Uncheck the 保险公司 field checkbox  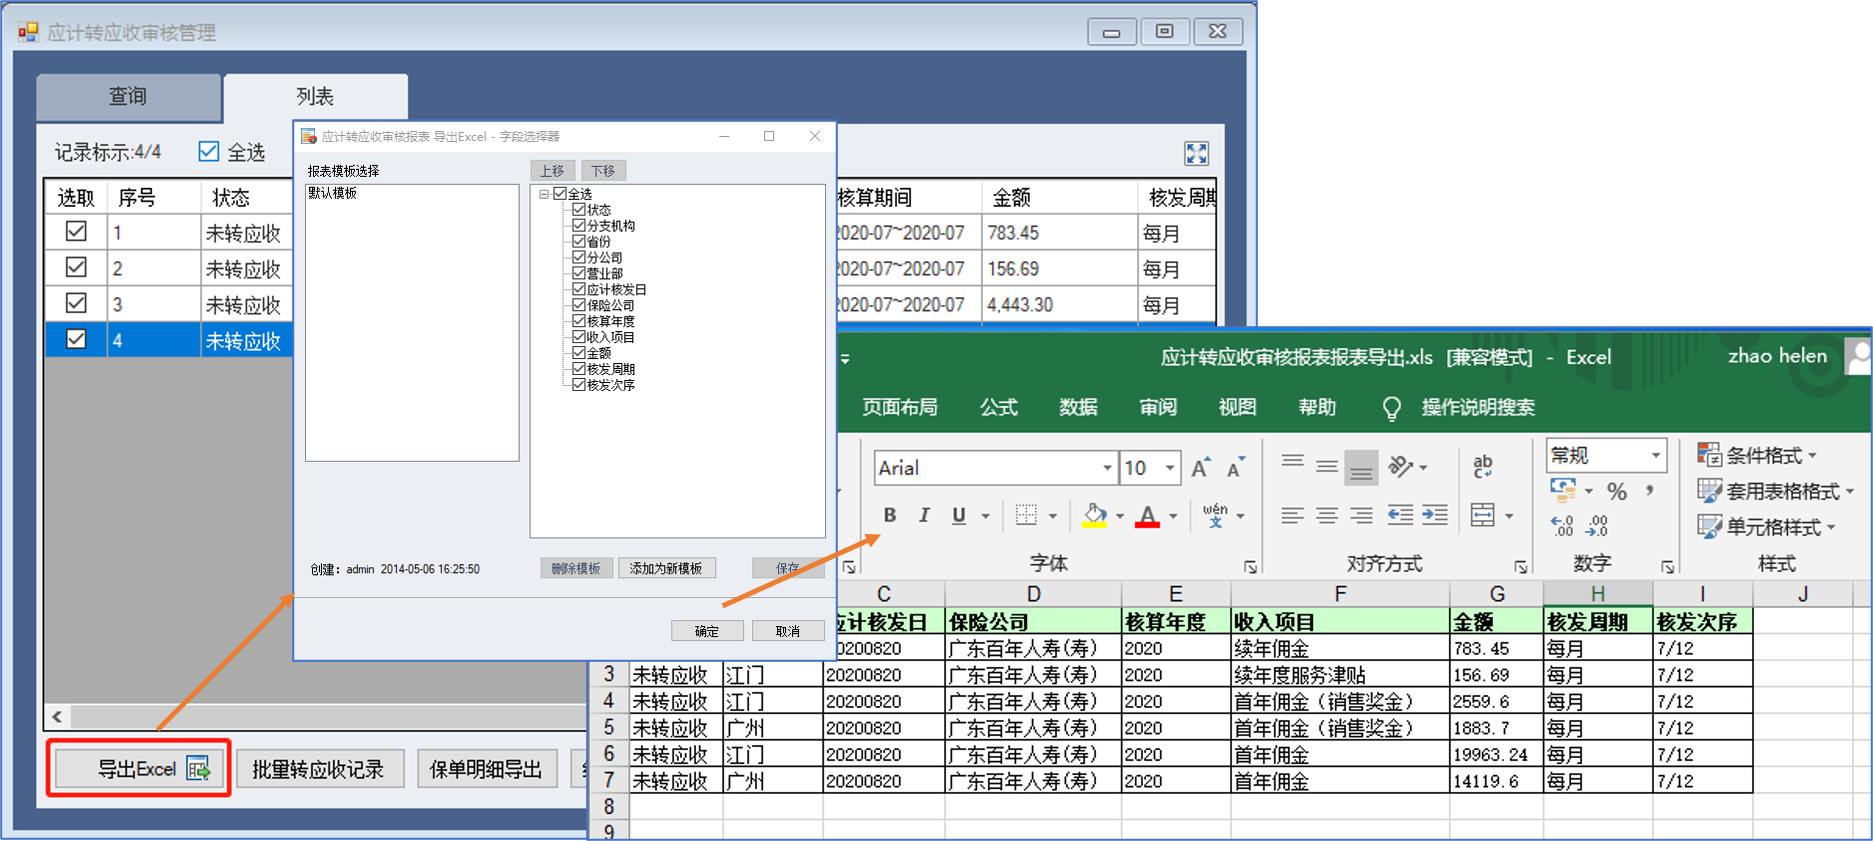pos(579,305)
